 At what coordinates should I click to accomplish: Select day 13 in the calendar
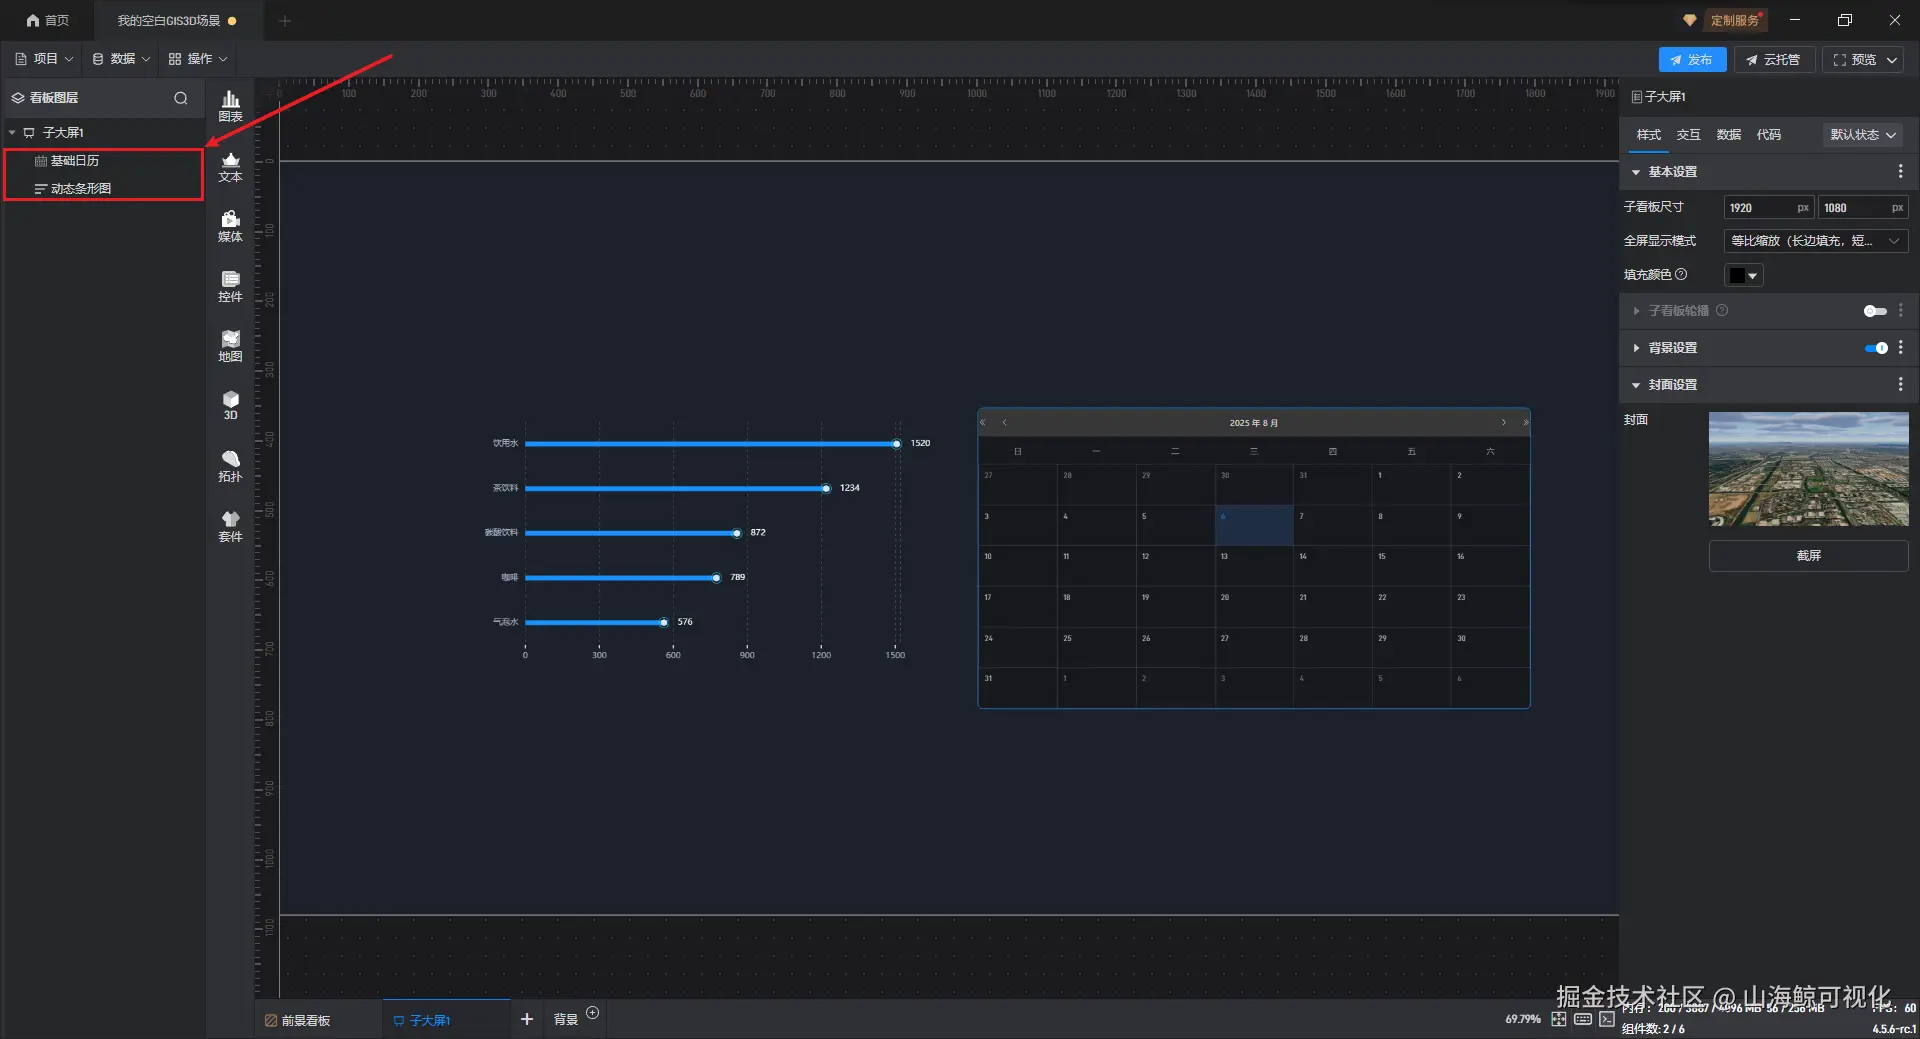tap(1254, 566)
